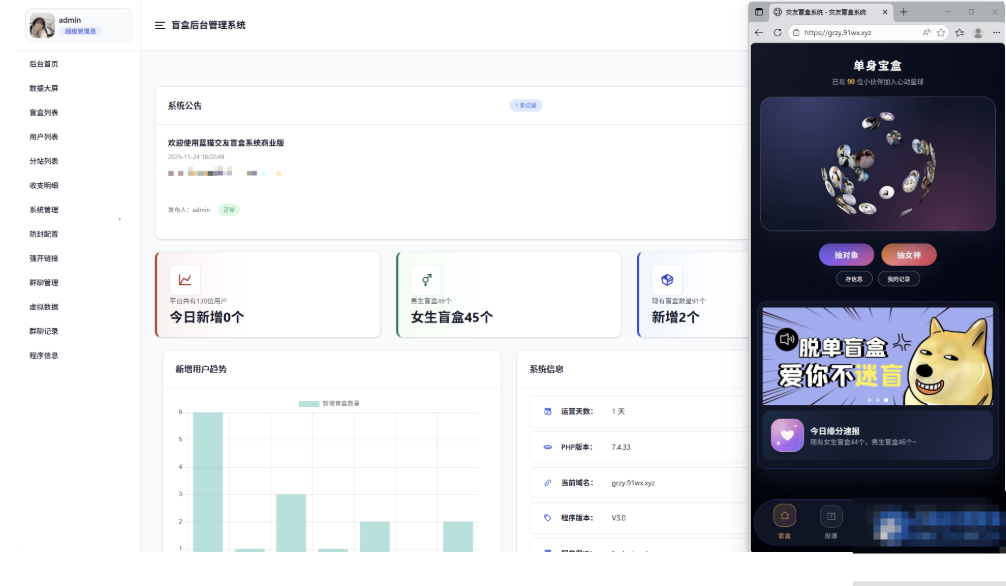This screenshot has height=586, width=1006.
Task: Collapse the sidebar with the hamburger icon
Action: 157,25
